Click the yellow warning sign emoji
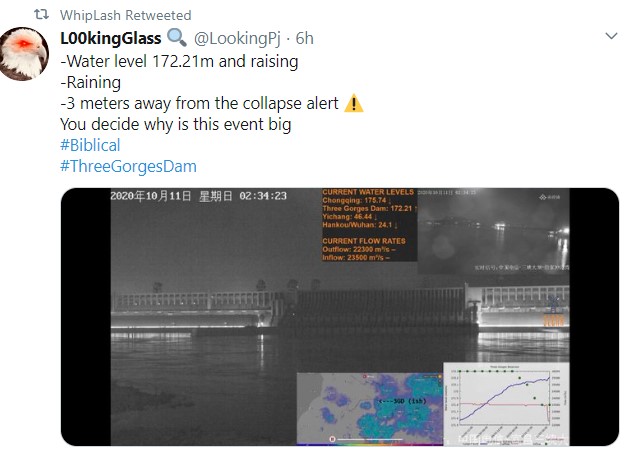 click(354, 104)
